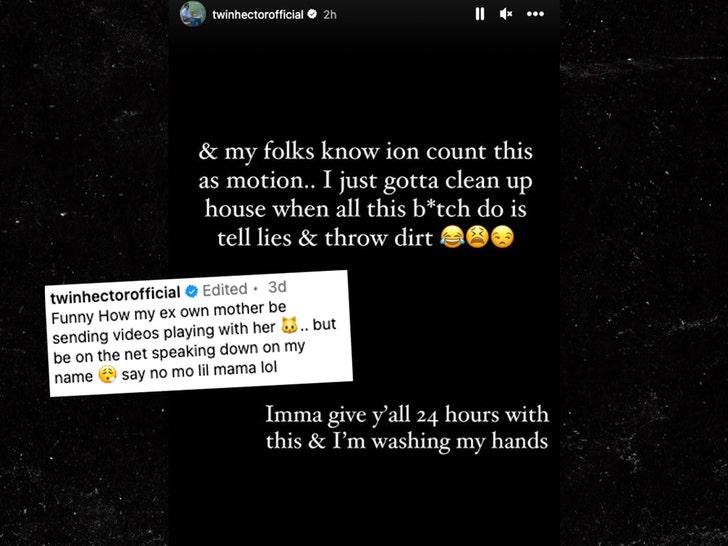Click the 'Edited' label in the comment
This screenshot has height=546, width=728.
pos(225,290)
